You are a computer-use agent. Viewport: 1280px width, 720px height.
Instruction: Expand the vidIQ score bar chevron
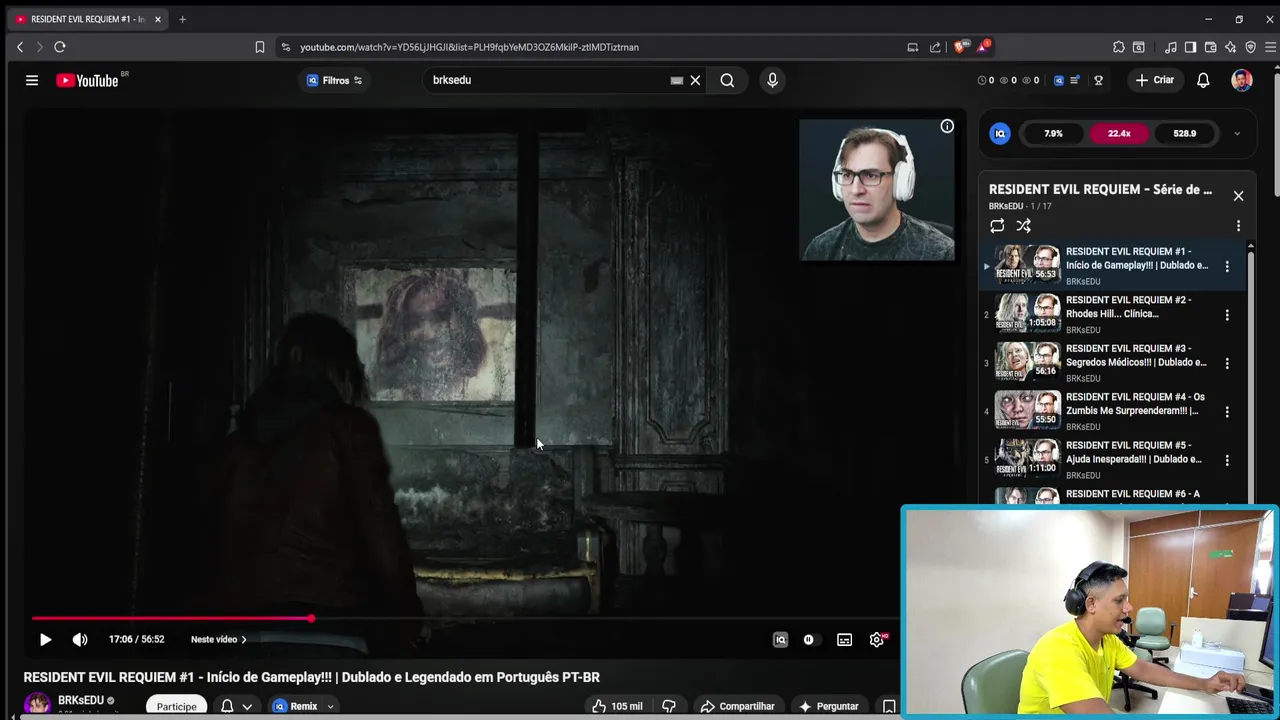pos(1237,133)
